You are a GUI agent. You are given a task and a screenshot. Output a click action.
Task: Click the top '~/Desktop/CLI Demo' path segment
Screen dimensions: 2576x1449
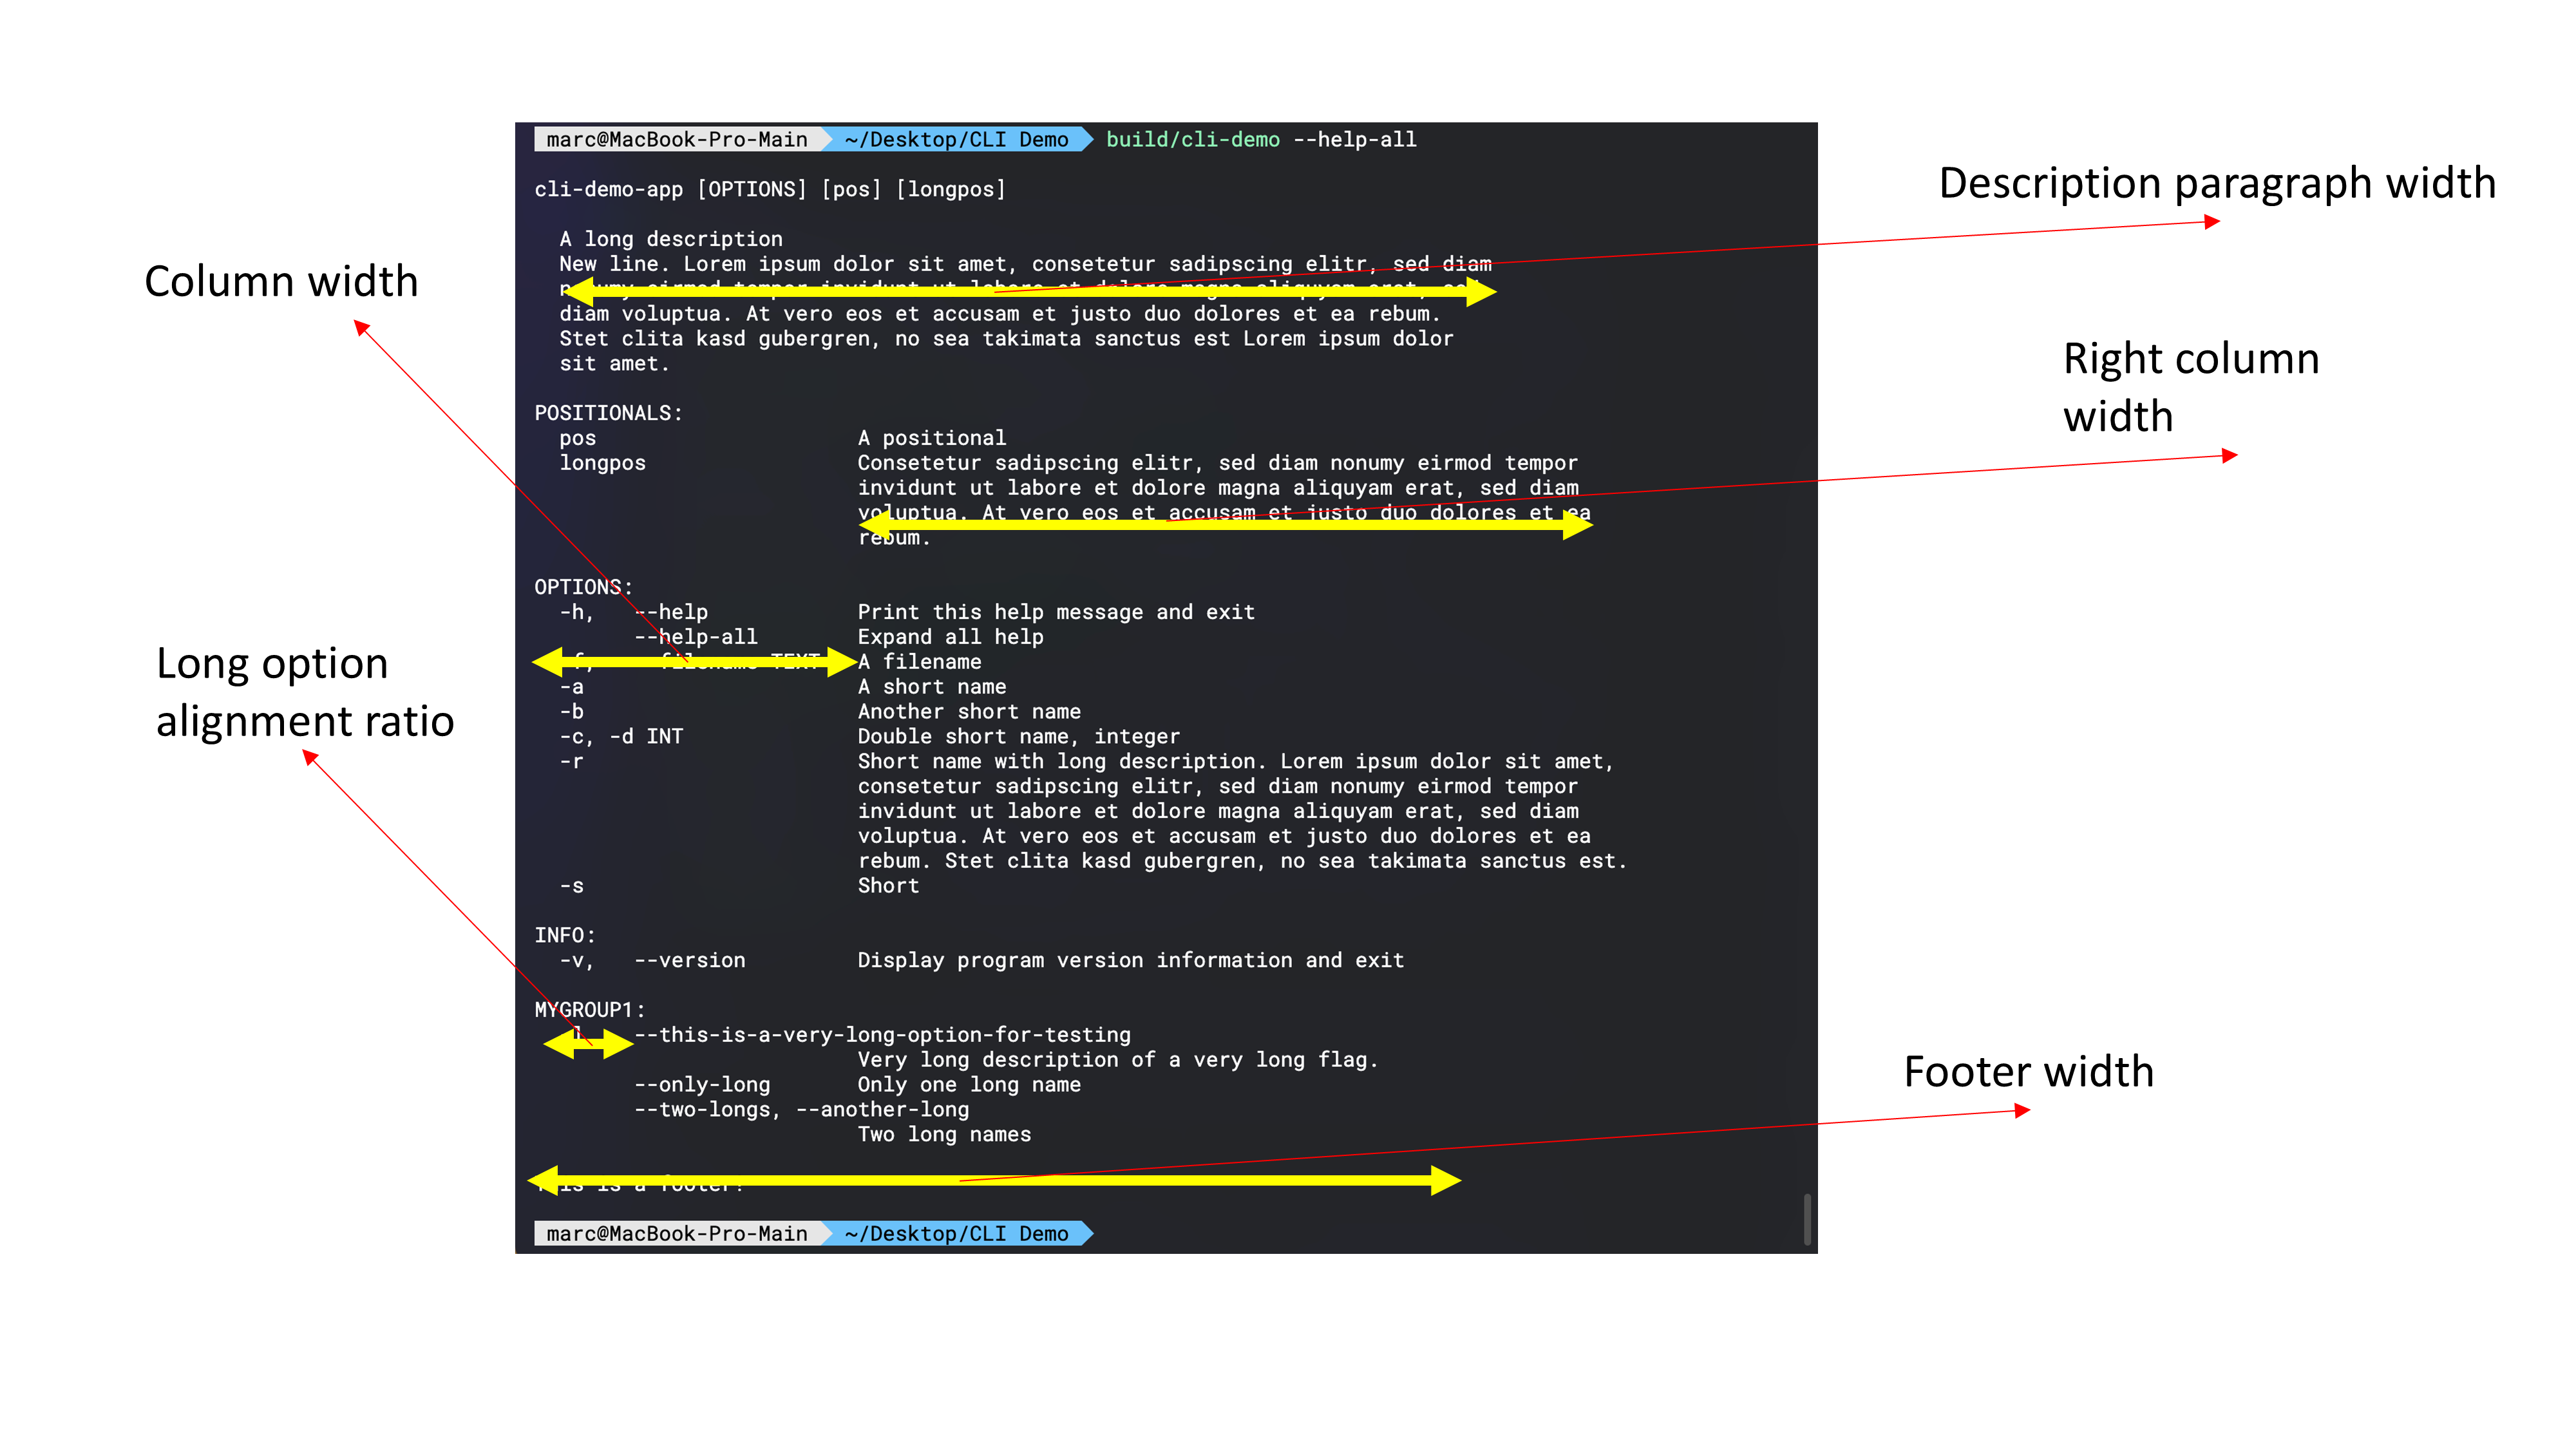pos(956,140)
